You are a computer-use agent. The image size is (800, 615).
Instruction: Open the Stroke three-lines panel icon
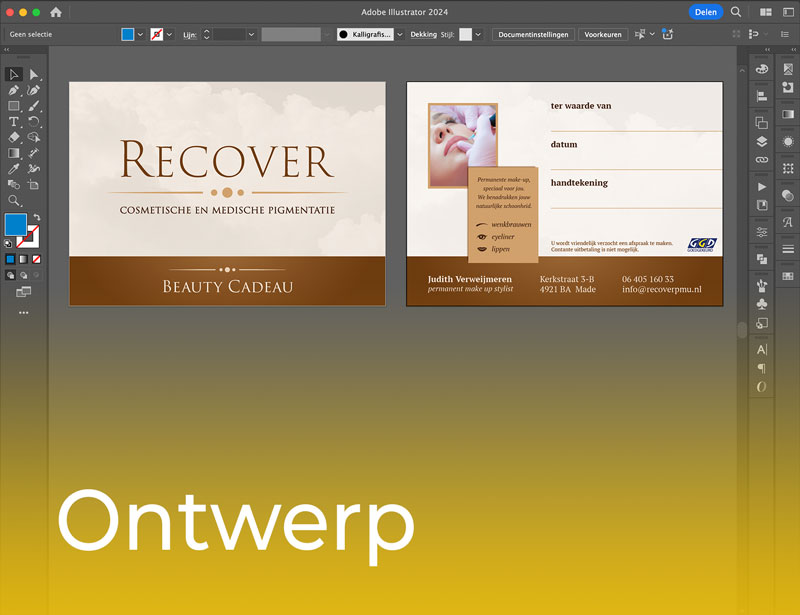pyautogui.click(x=788, y=249)
